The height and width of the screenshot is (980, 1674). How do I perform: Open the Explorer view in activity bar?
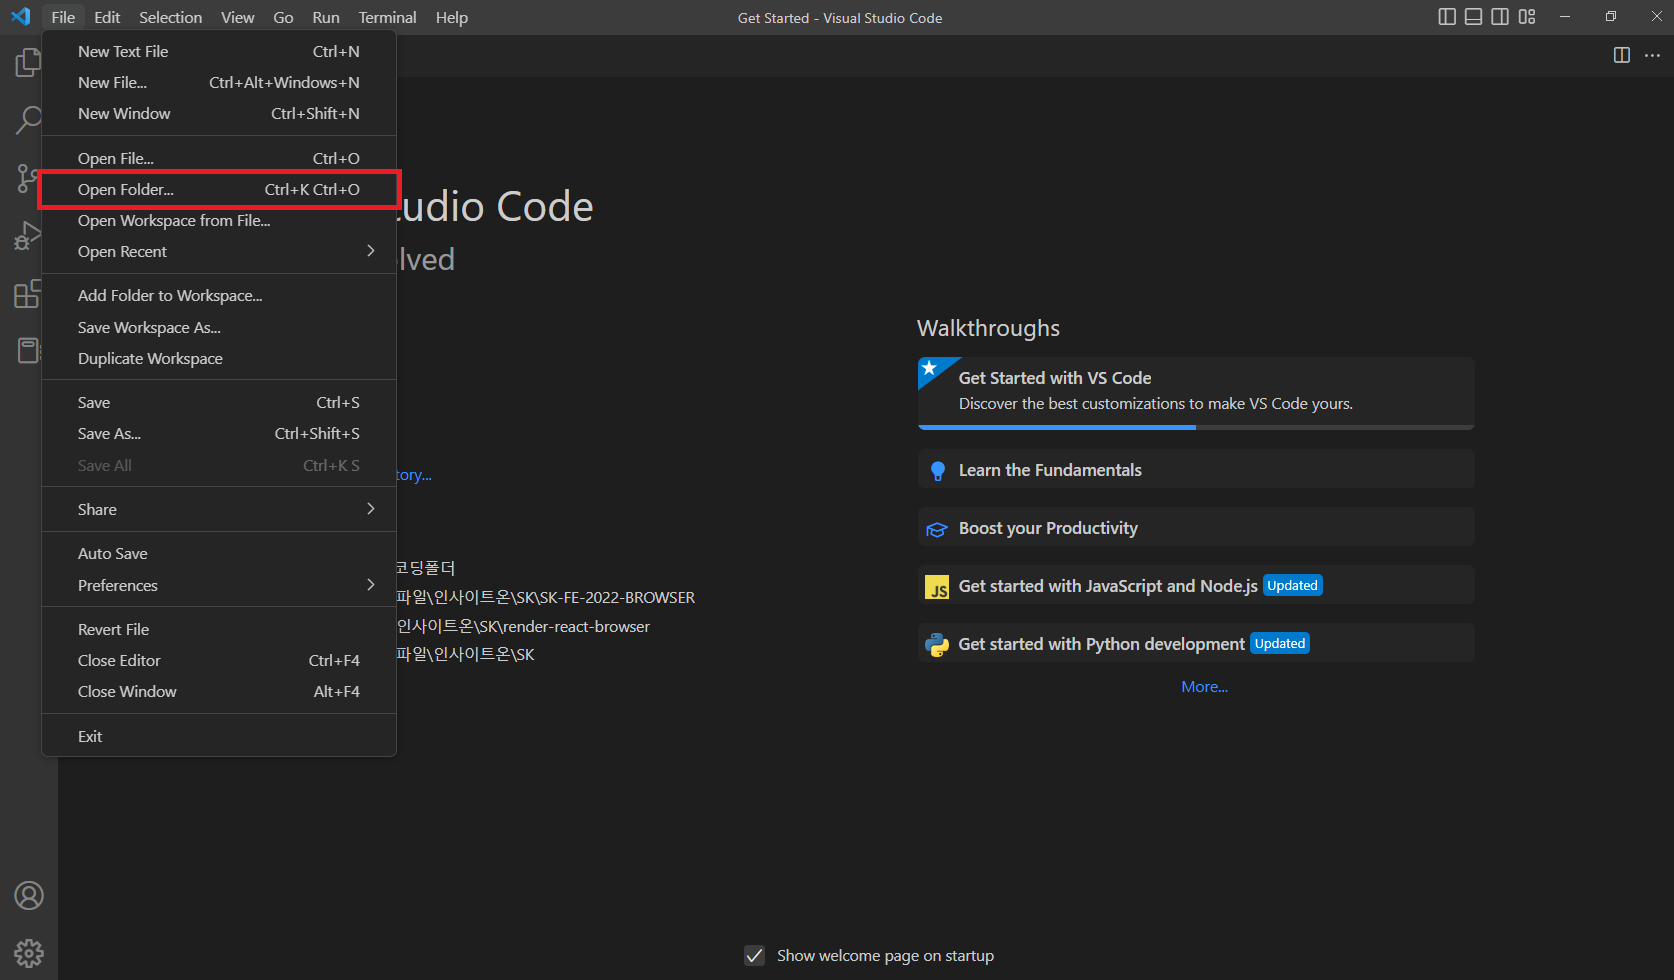[28, 63]
